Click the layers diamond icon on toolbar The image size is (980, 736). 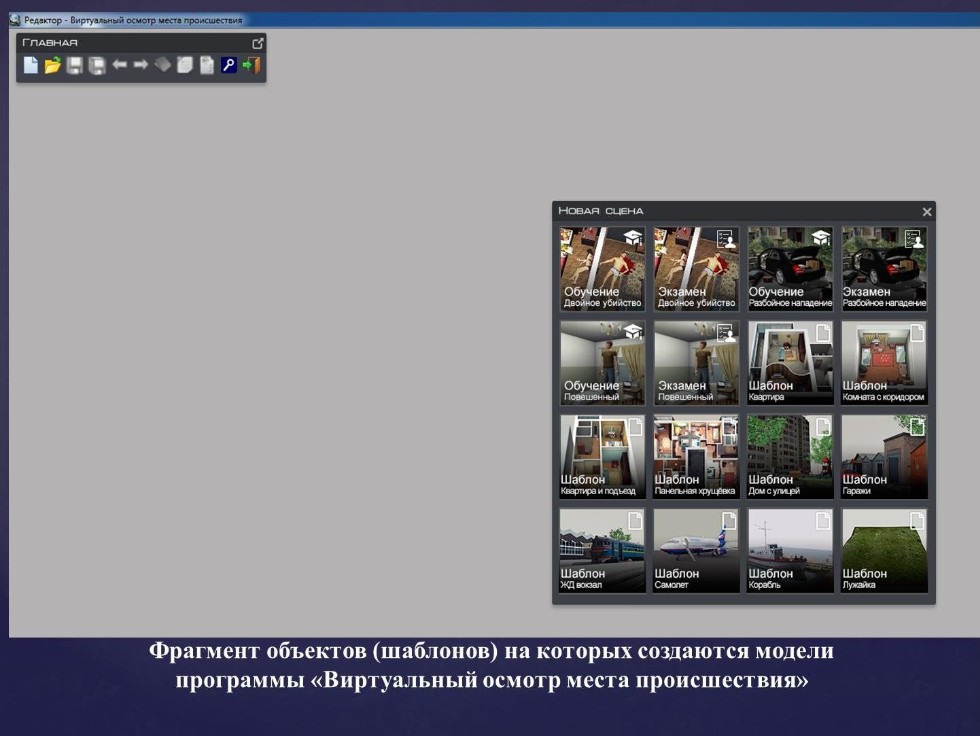point(163,64)
